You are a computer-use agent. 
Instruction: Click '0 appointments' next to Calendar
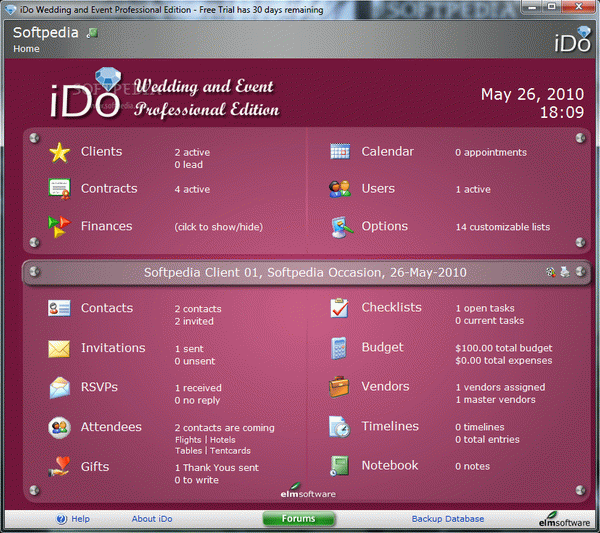click(491, 153)
